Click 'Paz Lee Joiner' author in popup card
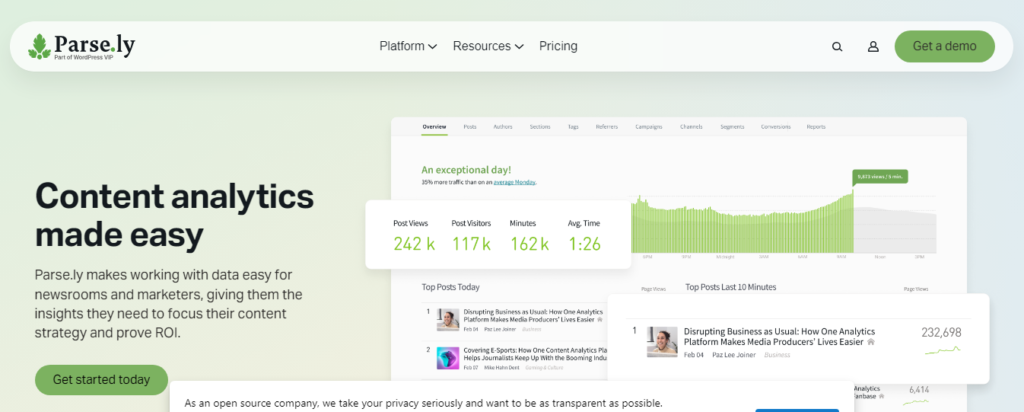The height and width of the screenshot is (412, 1024). [735, 355]
